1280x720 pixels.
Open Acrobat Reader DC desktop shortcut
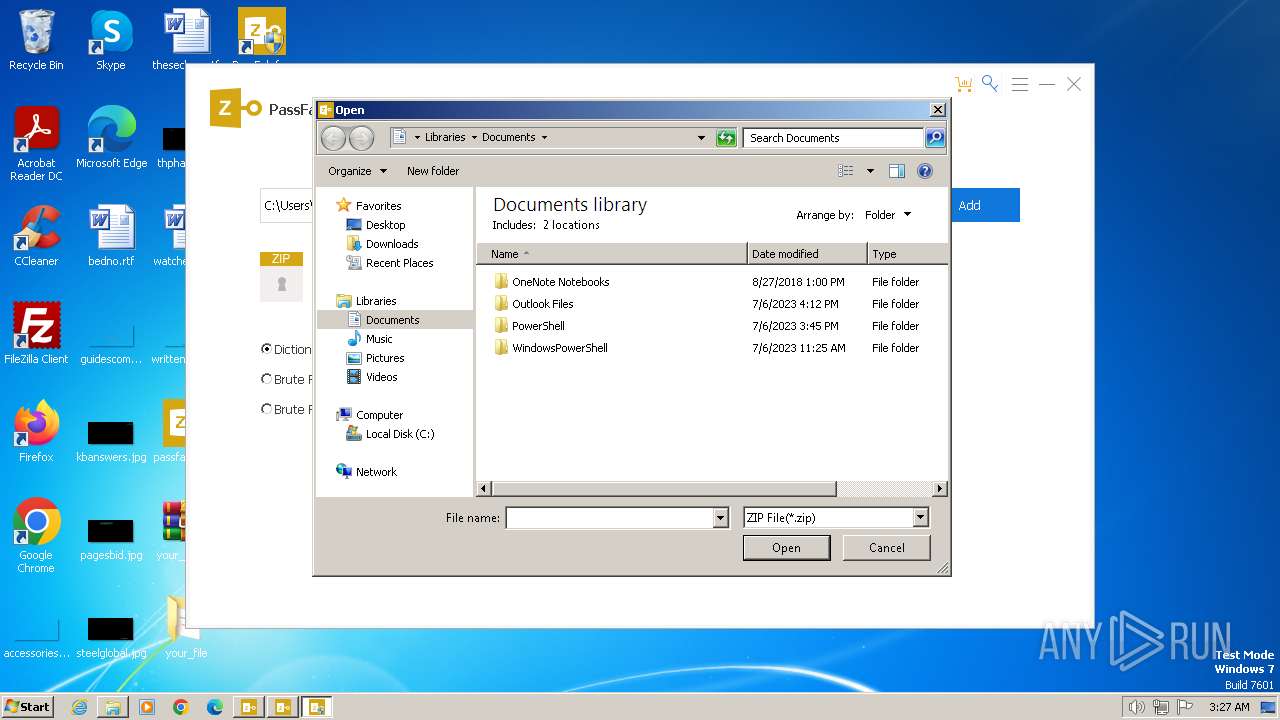pos(36,144)
